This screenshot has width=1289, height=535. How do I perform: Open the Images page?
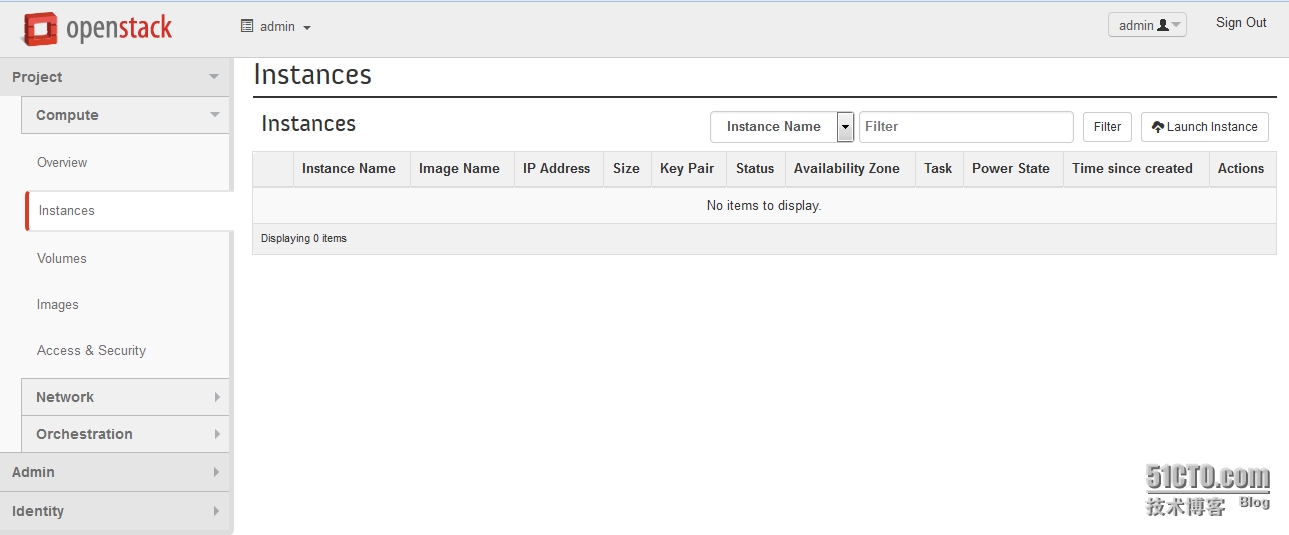point(58,305)
